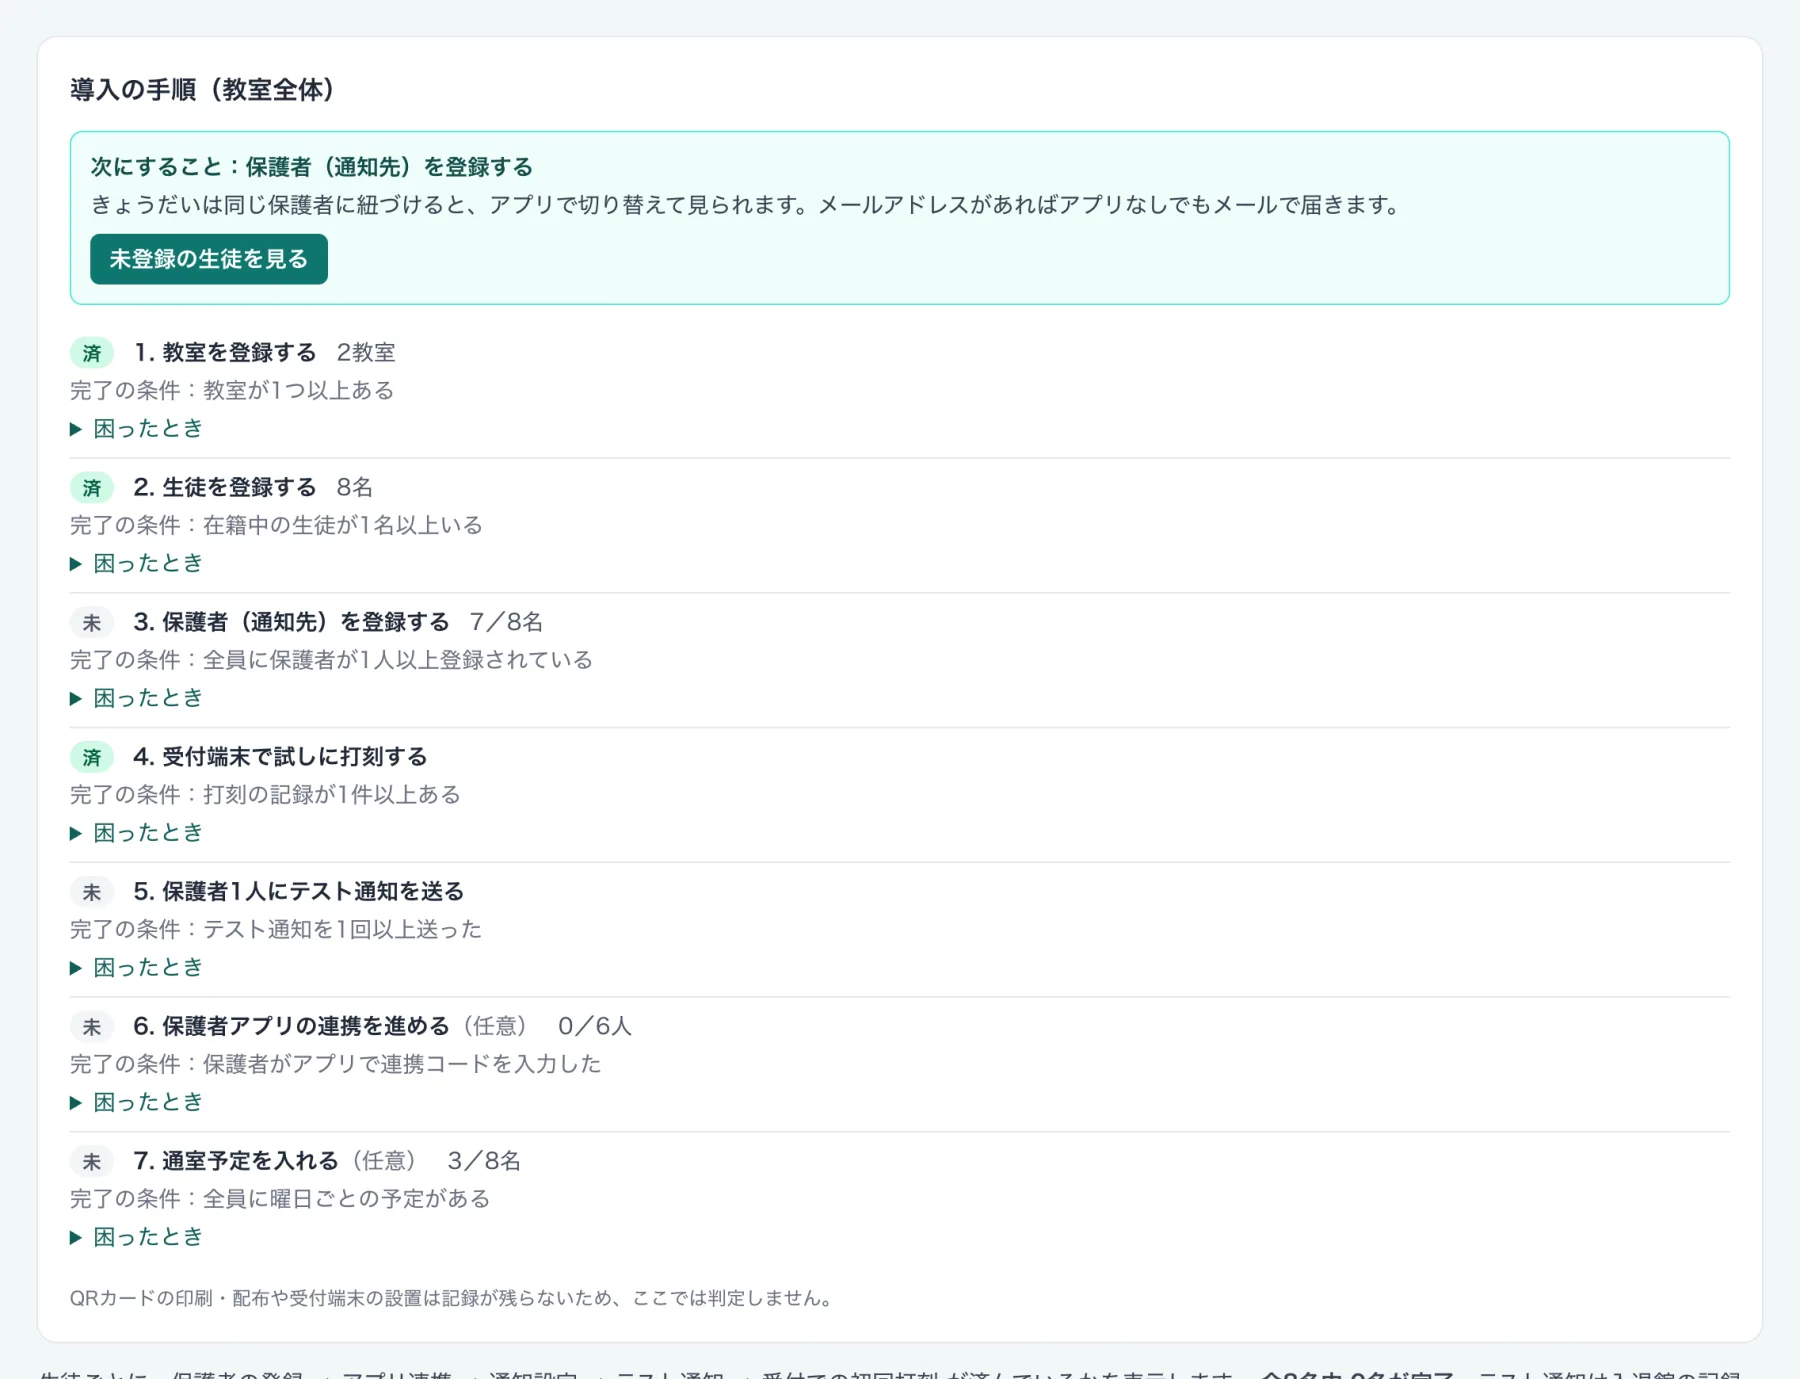The image size is (1800, 1379).
Task: Click the 未 badge for step 6
Action: coord(92,1027)
